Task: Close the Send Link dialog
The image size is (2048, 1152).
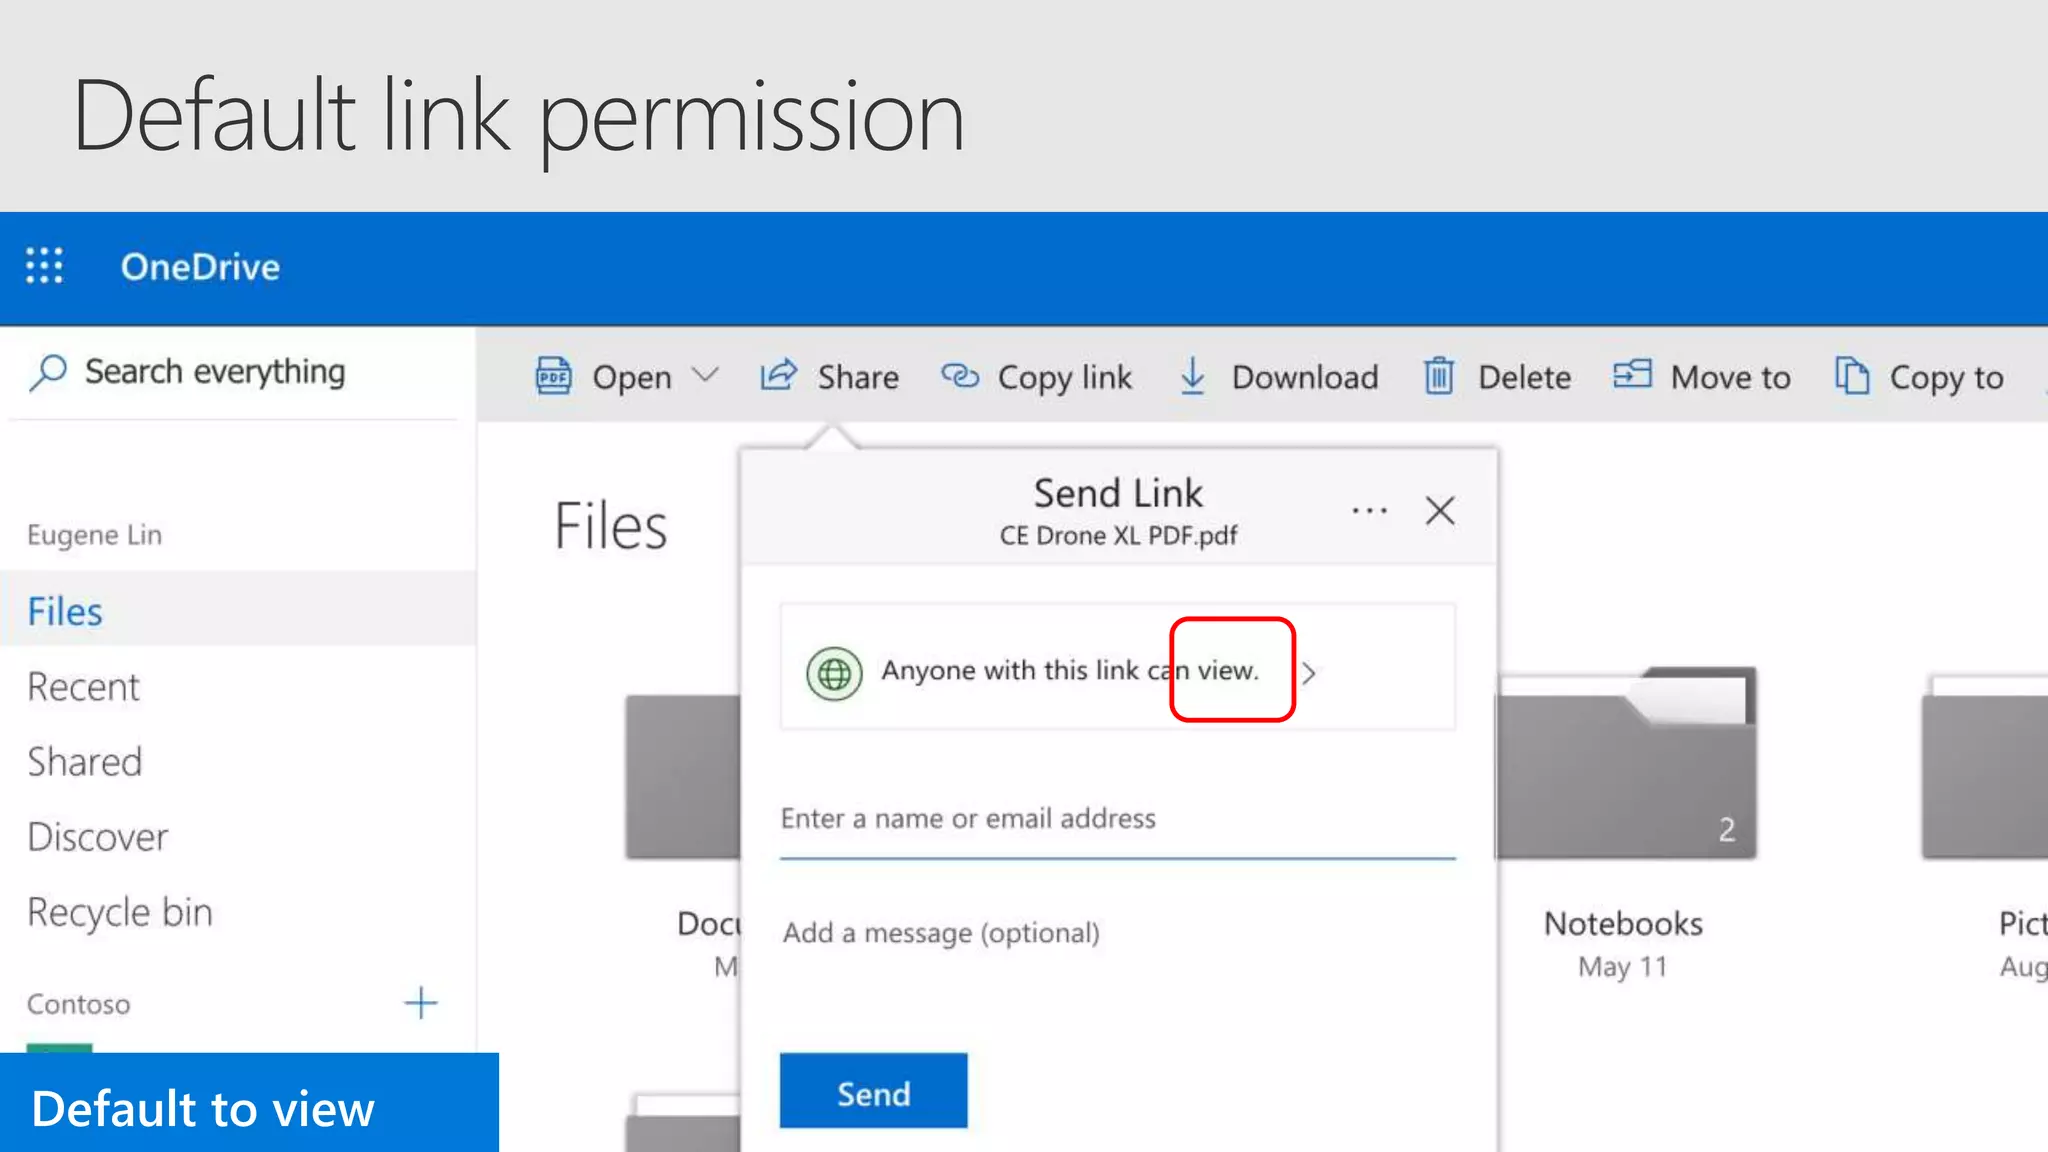Action: pos(1440,510)
